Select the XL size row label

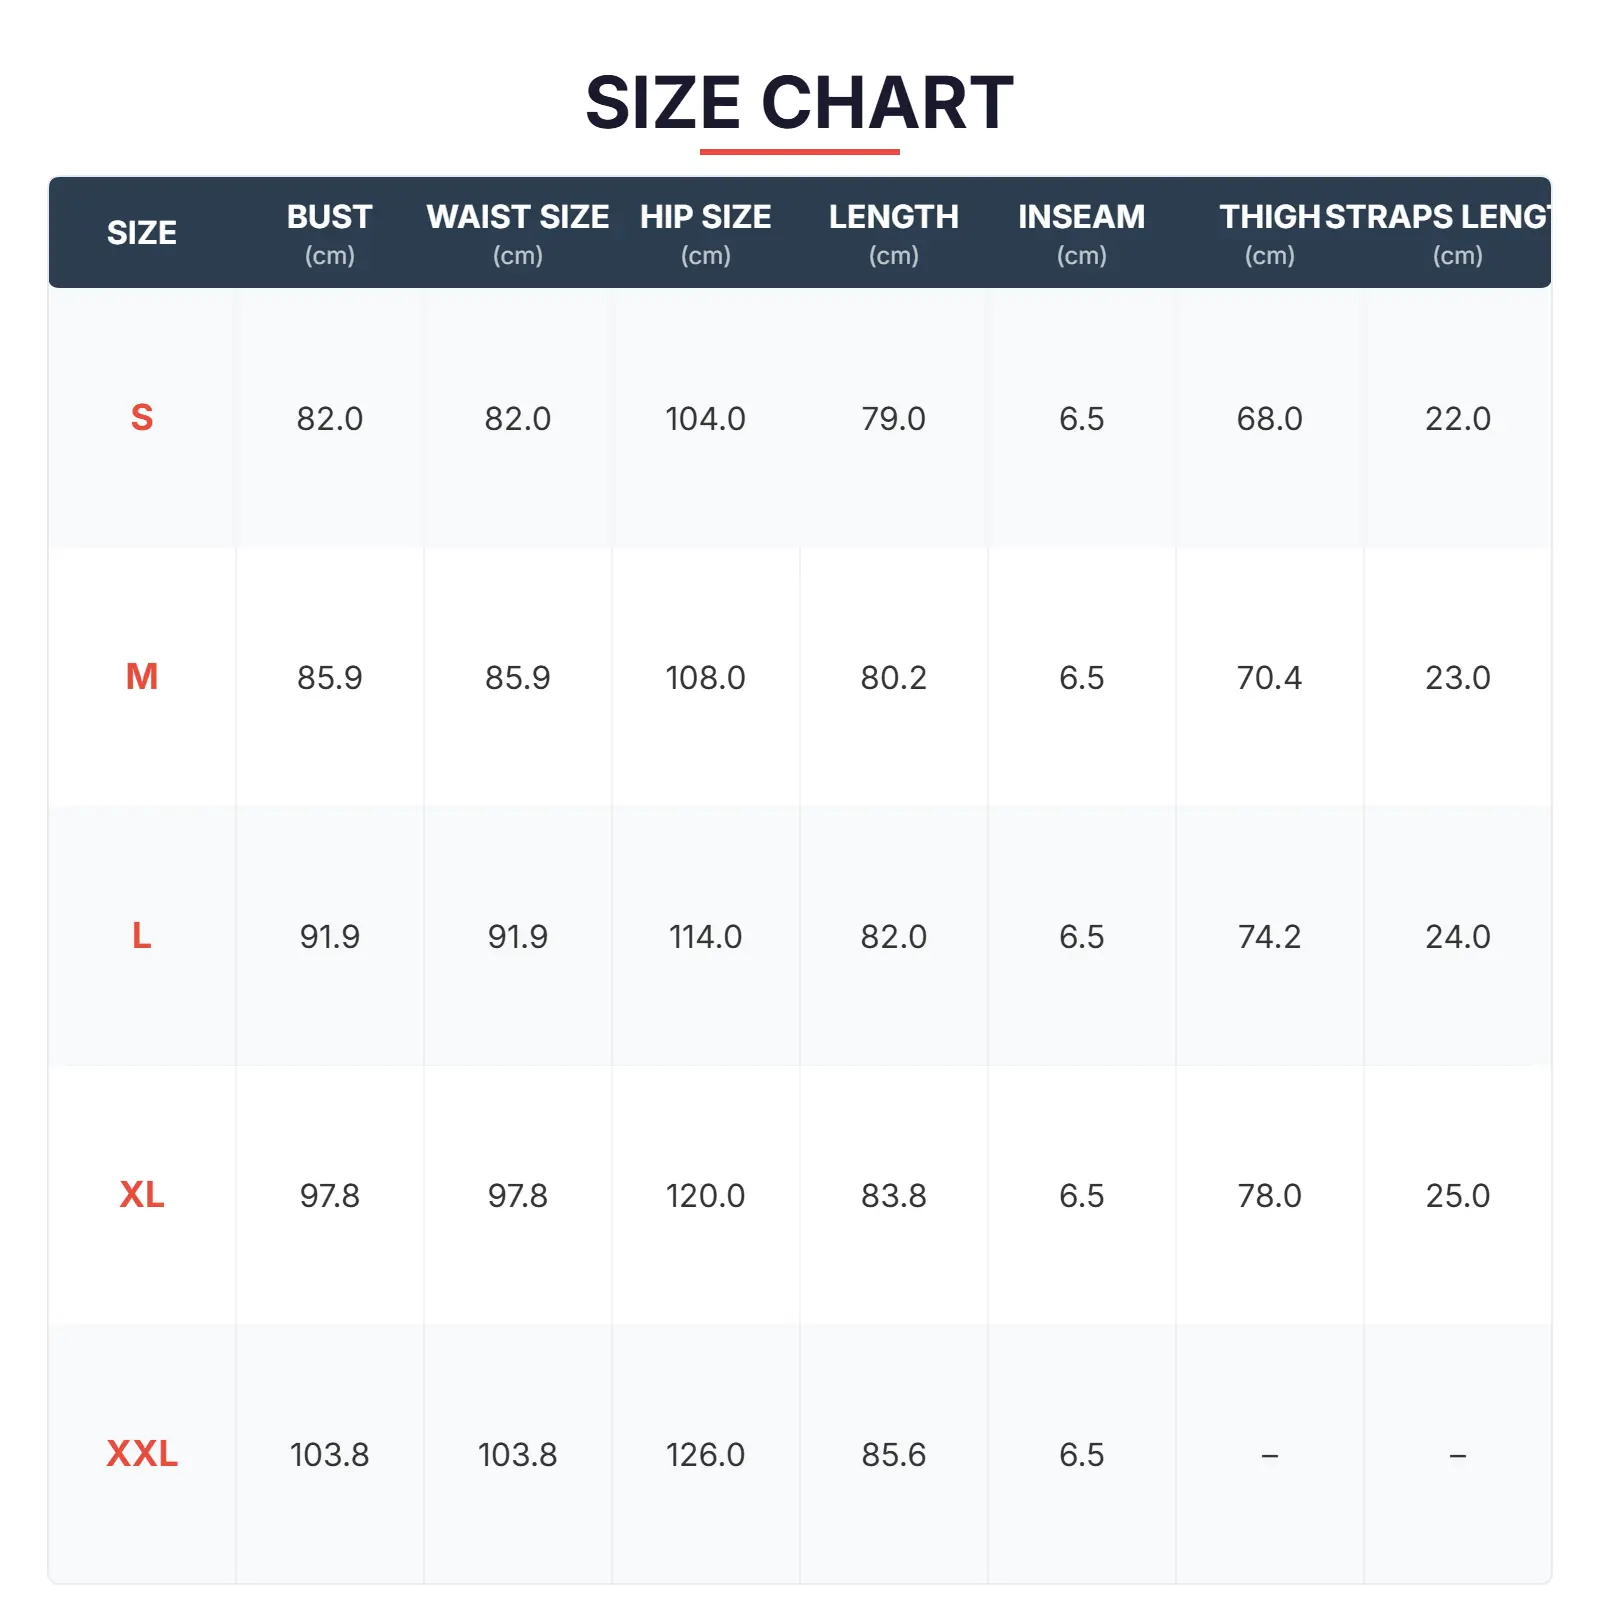142,1195
